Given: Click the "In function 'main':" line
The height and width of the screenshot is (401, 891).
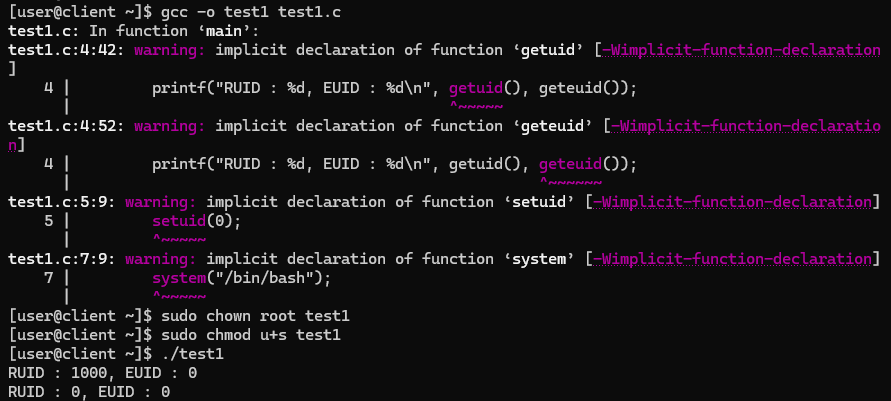Looking at the screenshot, I should pyautogui.click(x=174, y=31).
